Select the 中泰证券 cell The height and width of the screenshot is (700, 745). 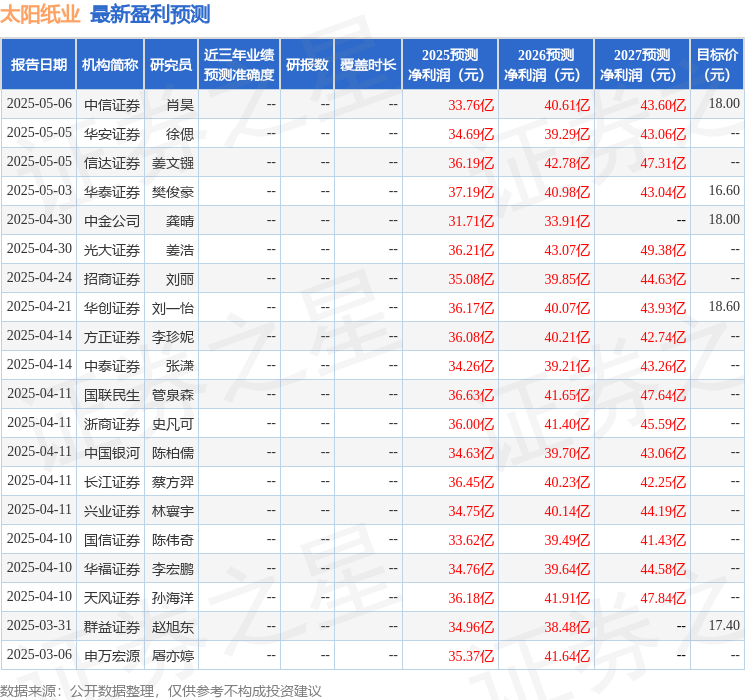(x=112, y=366)
